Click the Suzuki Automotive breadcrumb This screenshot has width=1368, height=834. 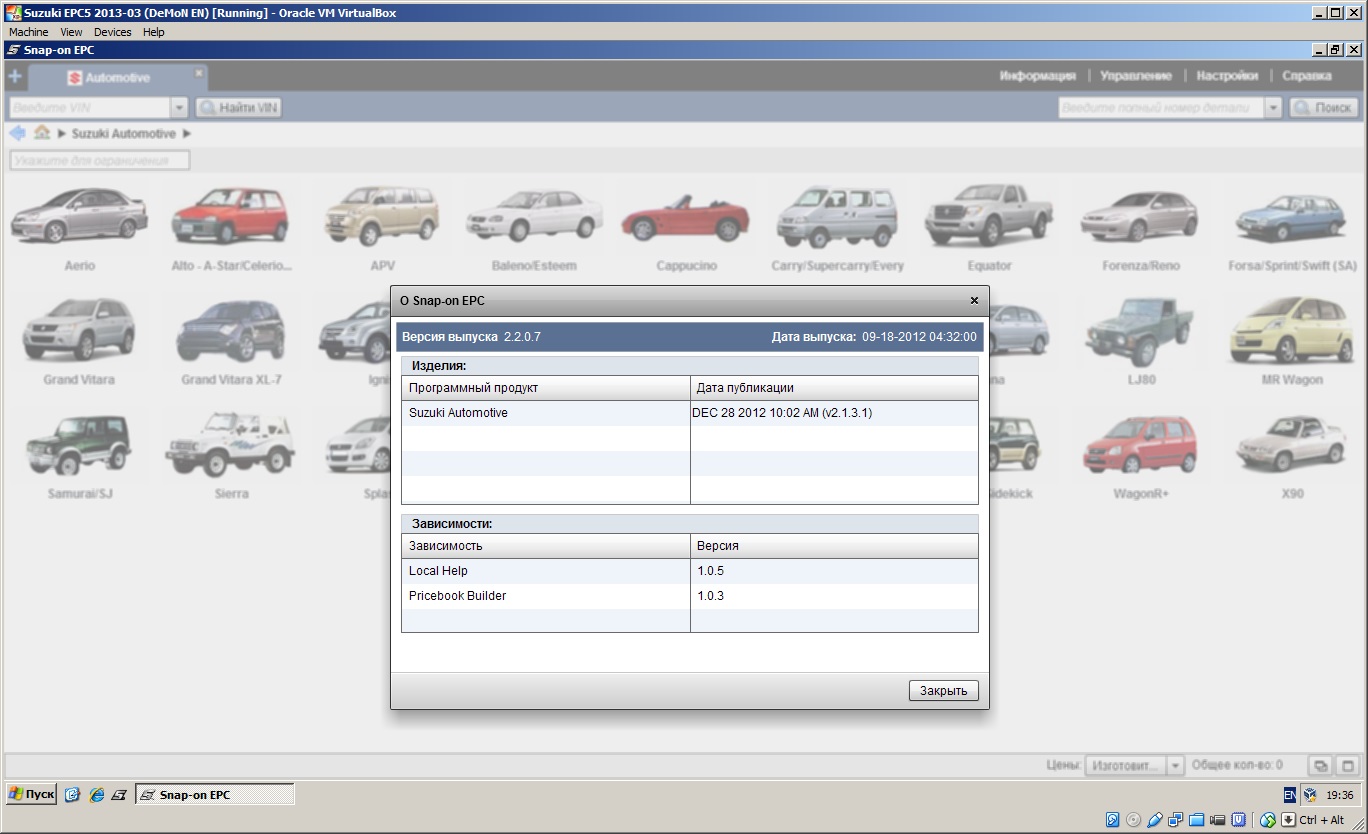click(x=123, y=134)
